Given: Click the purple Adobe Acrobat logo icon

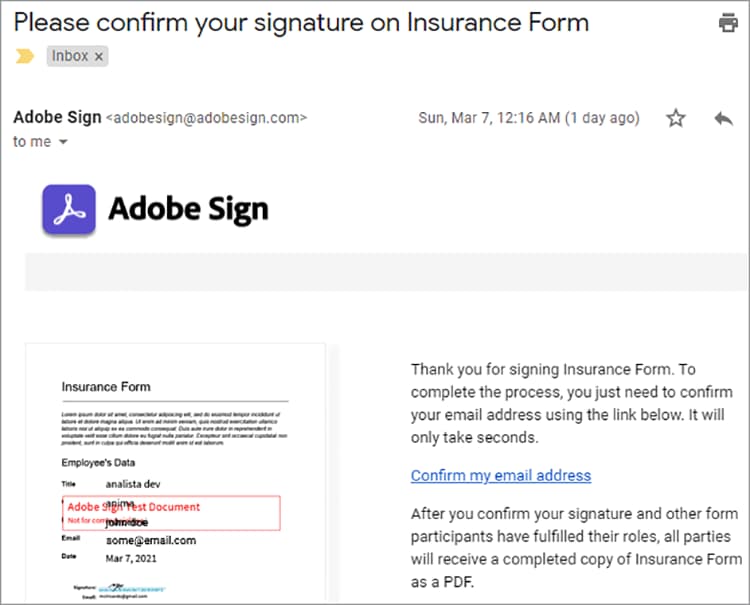Looking at the screenshot, I should [x=69, y=210].
